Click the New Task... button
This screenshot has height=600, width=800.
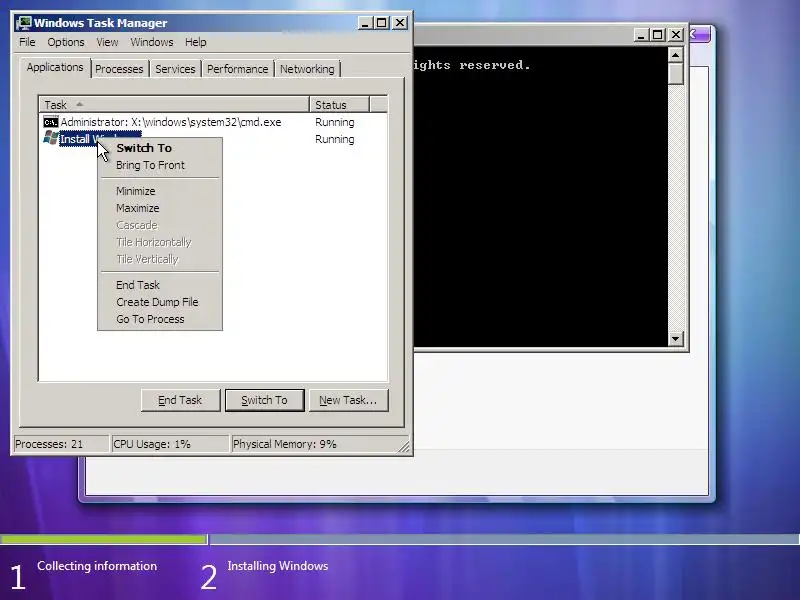(x=348, y=400)
